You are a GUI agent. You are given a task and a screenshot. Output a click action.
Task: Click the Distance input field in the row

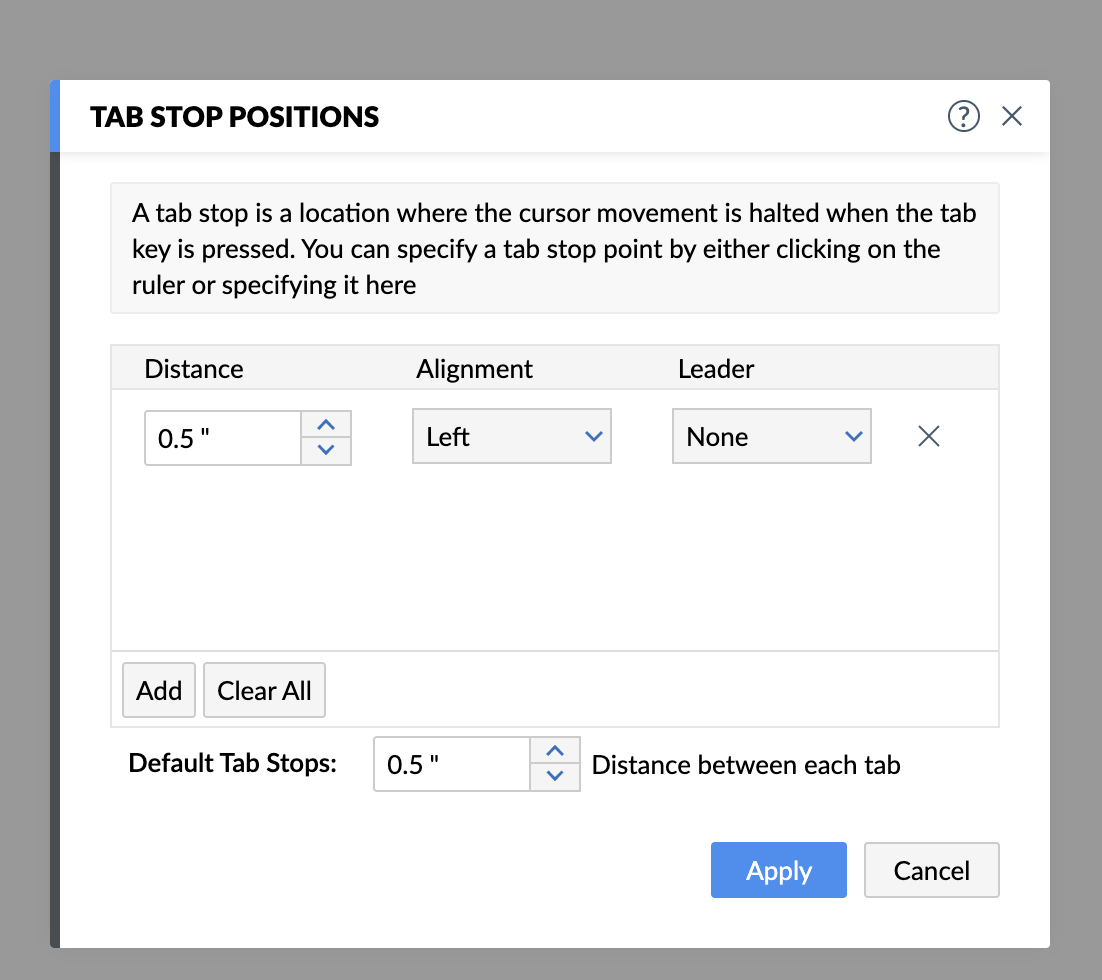(223, 438)
